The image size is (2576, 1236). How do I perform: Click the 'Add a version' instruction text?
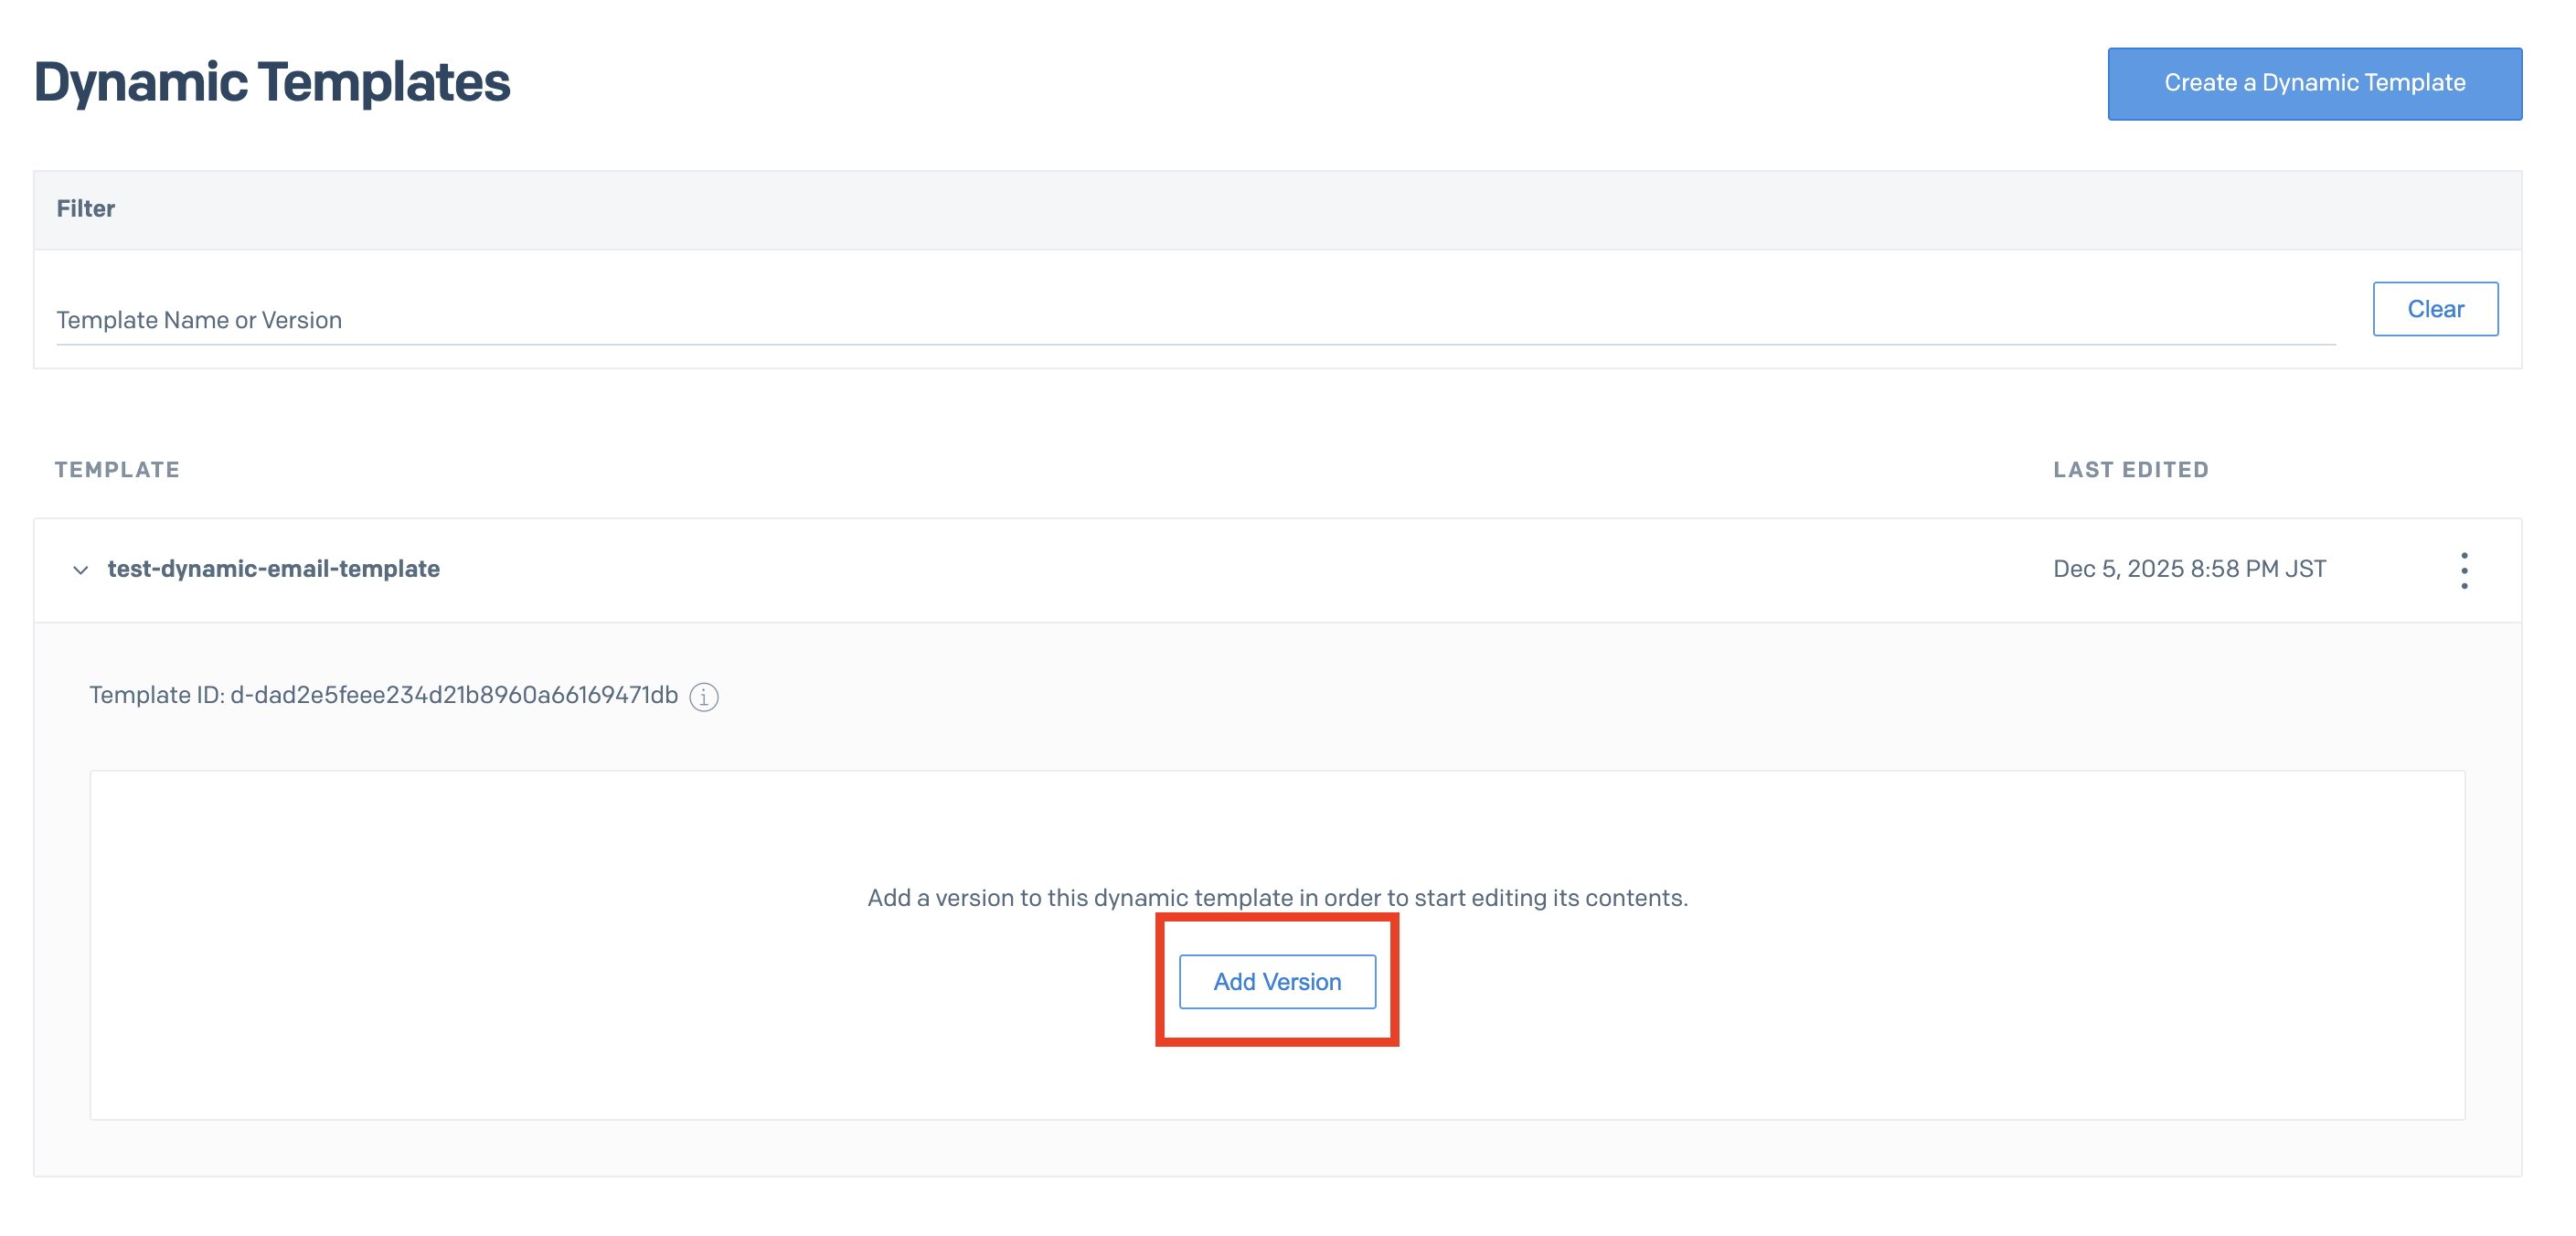(1277, 898)
